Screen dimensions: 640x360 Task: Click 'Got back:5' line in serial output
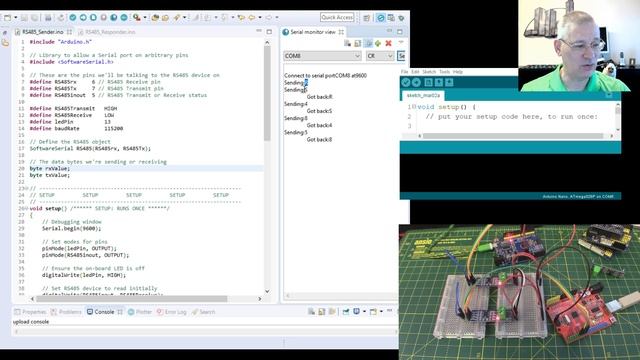319,111
